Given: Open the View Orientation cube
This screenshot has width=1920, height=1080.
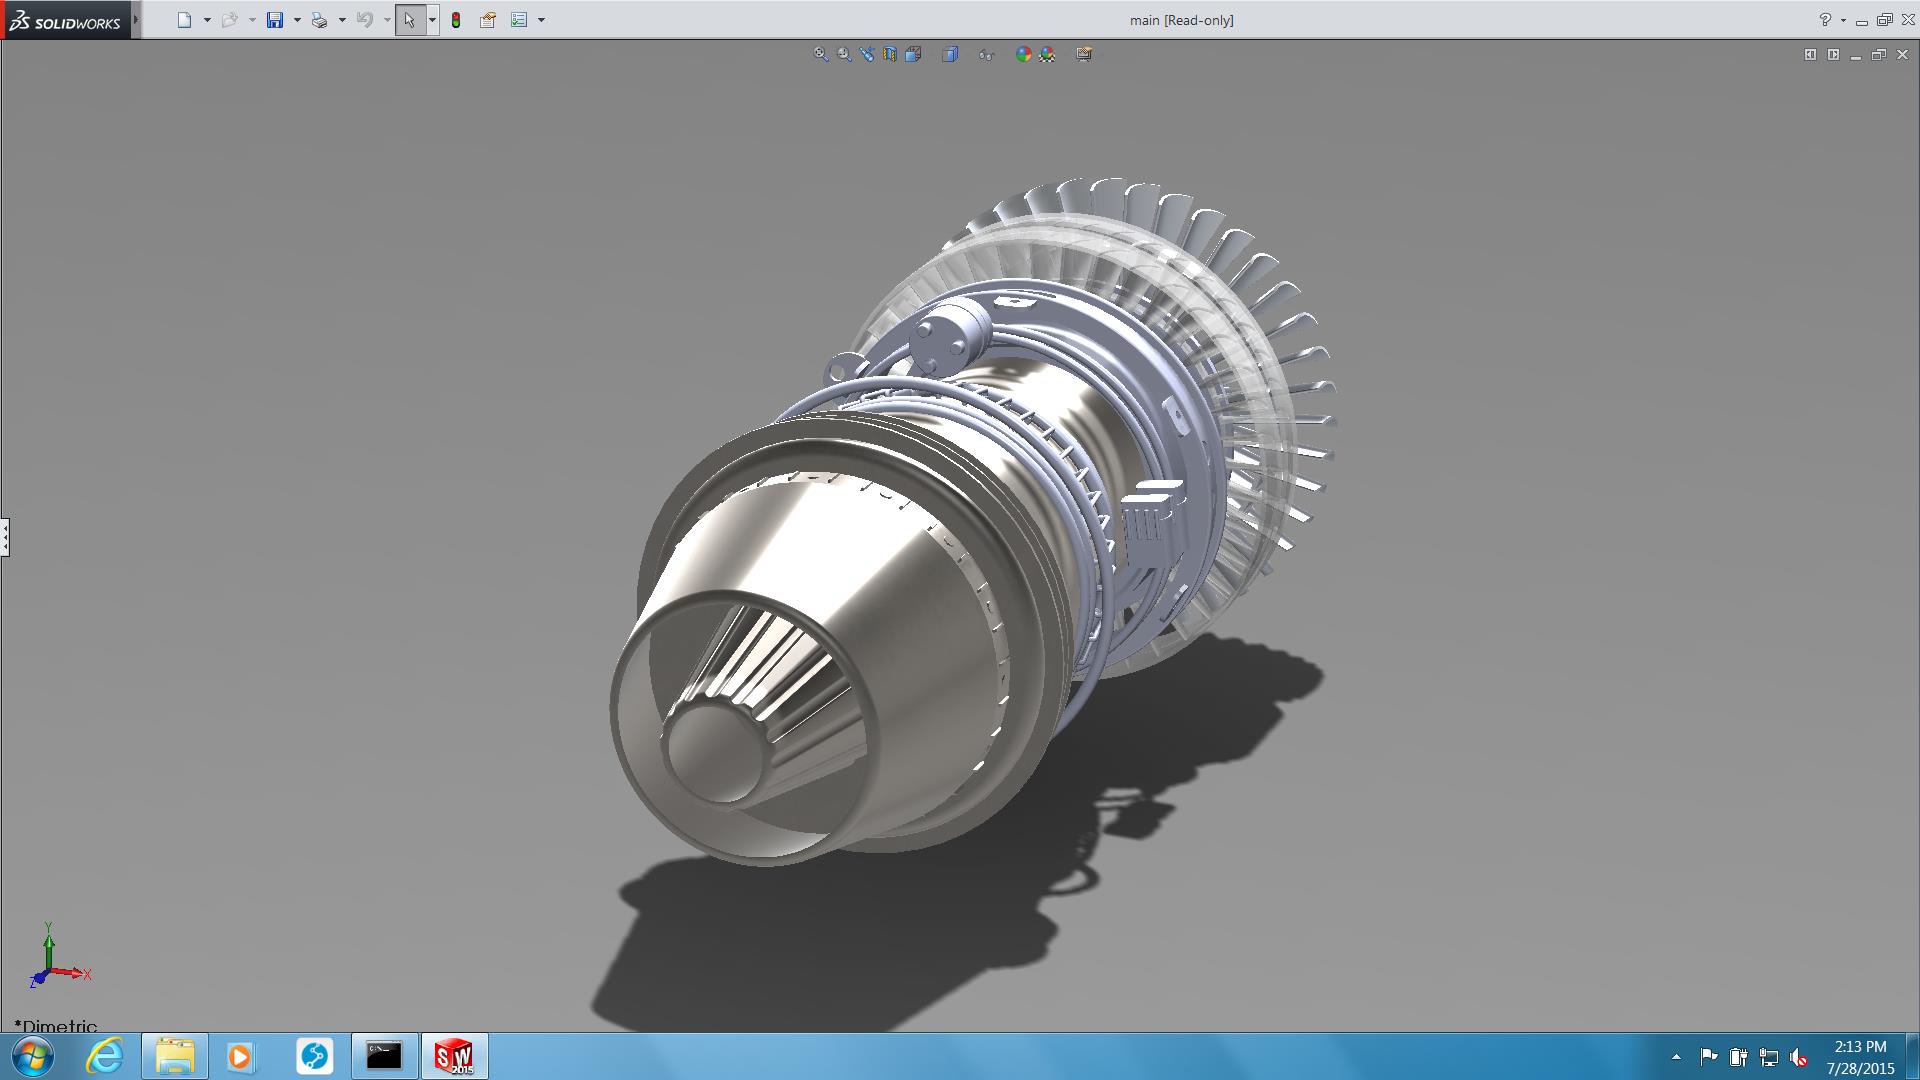Looking at the screenshot, I should [x=913, y=54].
